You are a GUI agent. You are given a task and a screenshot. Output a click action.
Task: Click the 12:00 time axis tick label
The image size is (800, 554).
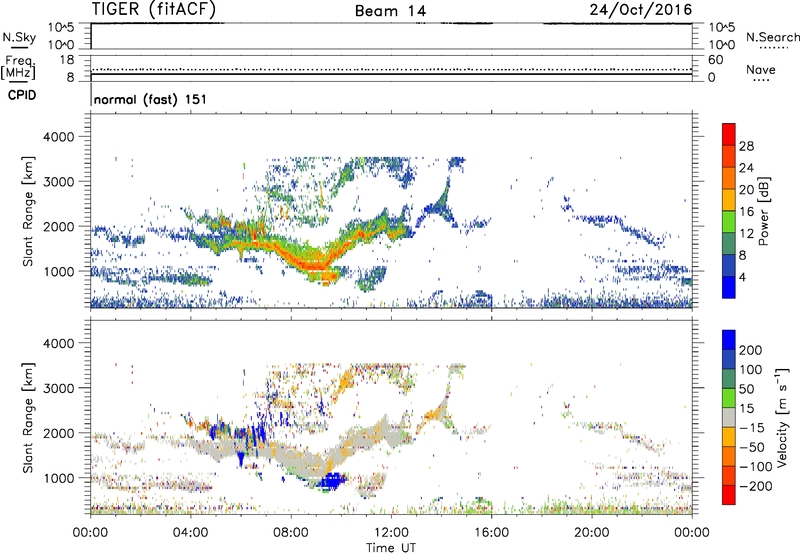391,533
